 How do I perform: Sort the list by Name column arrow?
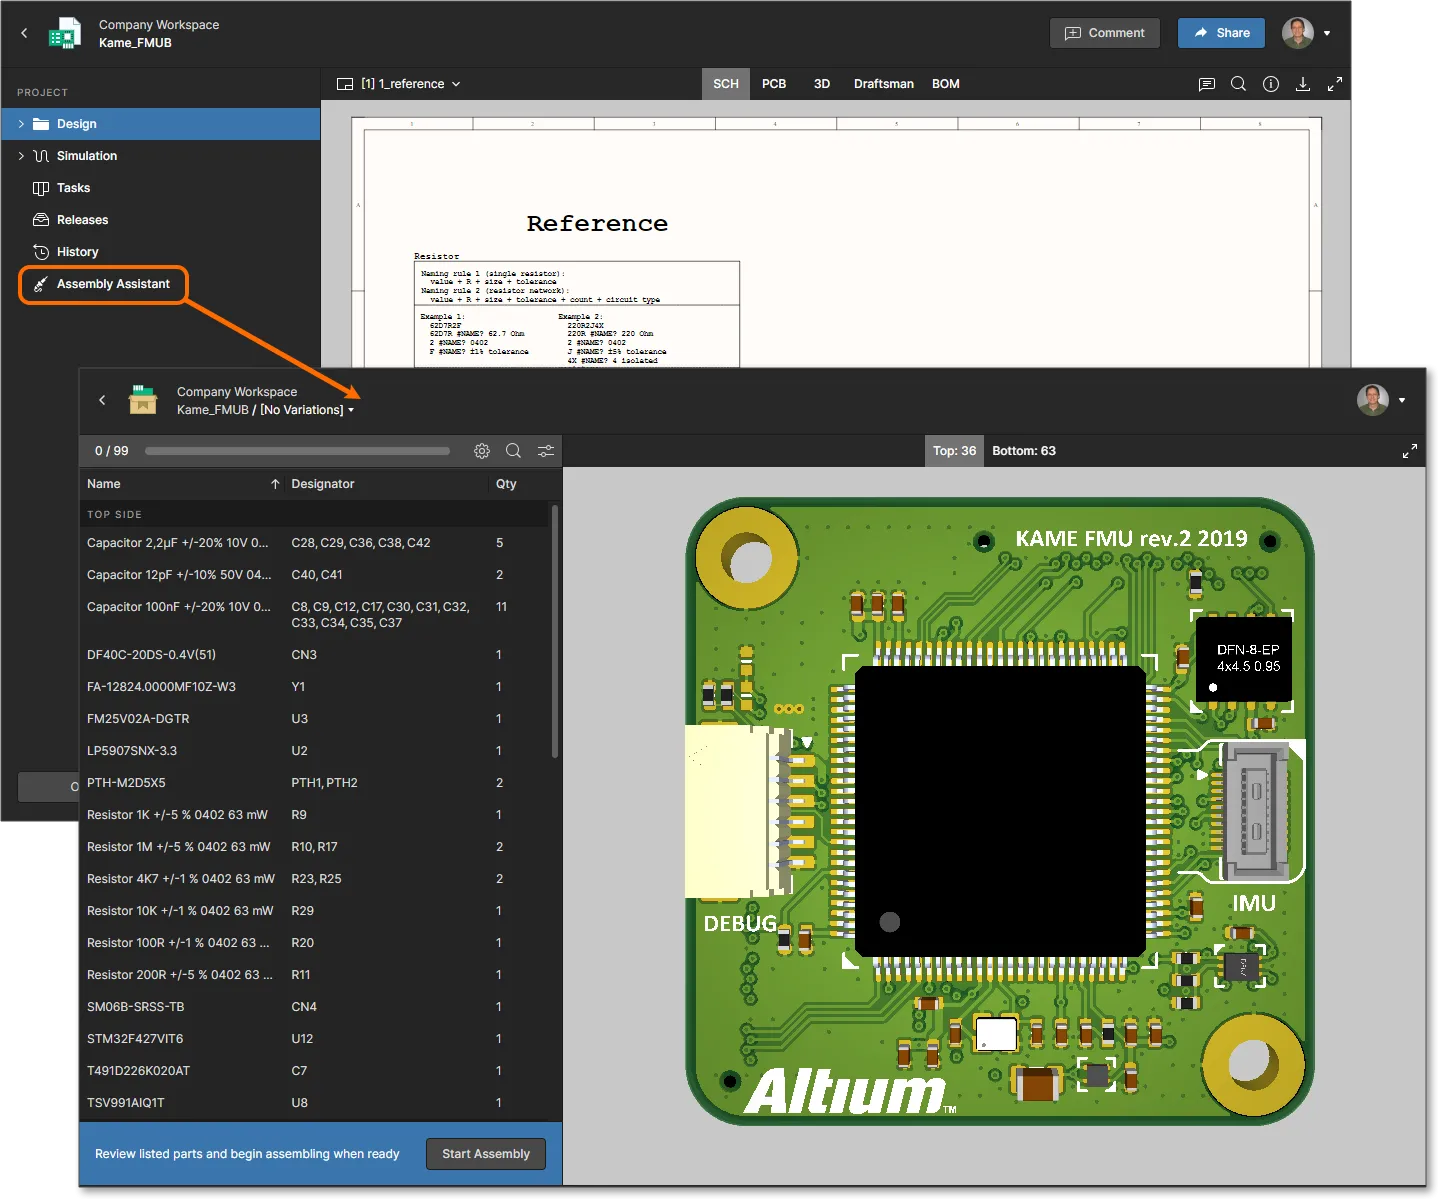pos(275,484)
